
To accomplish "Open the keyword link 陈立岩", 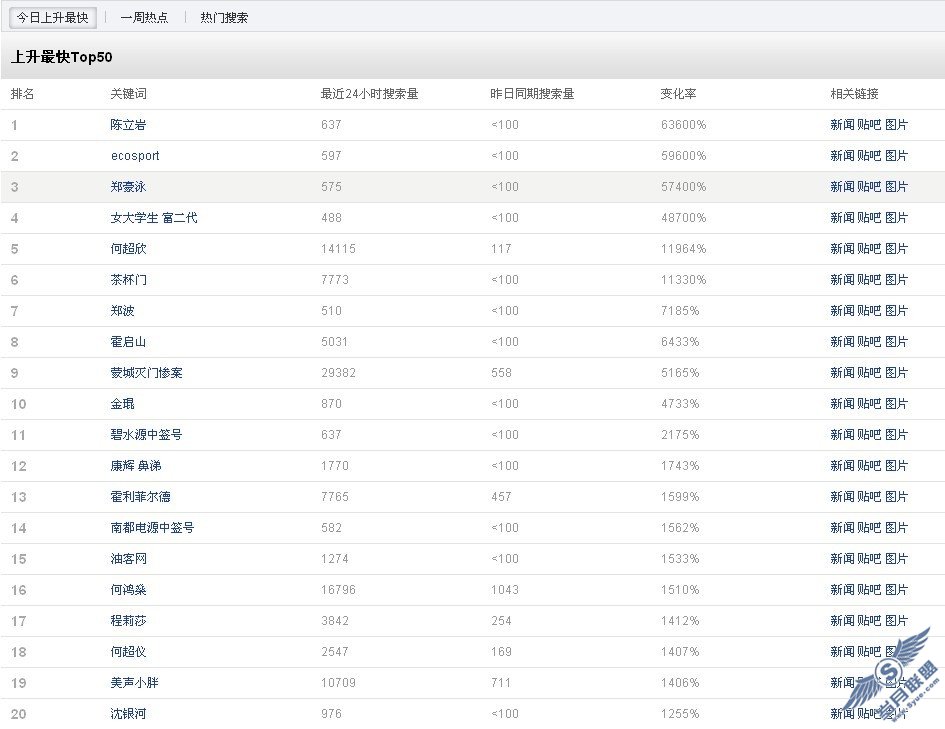I will point(128,125).
